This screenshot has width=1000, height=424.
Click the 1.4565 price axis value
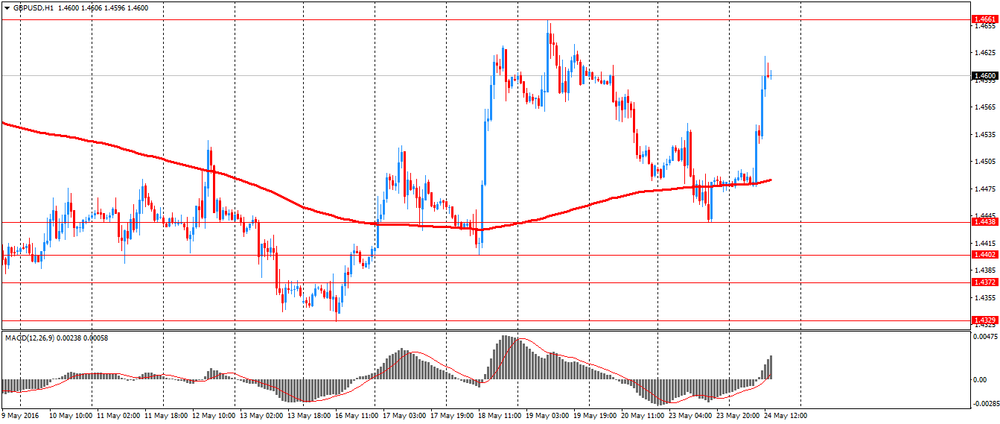point(984,108)
